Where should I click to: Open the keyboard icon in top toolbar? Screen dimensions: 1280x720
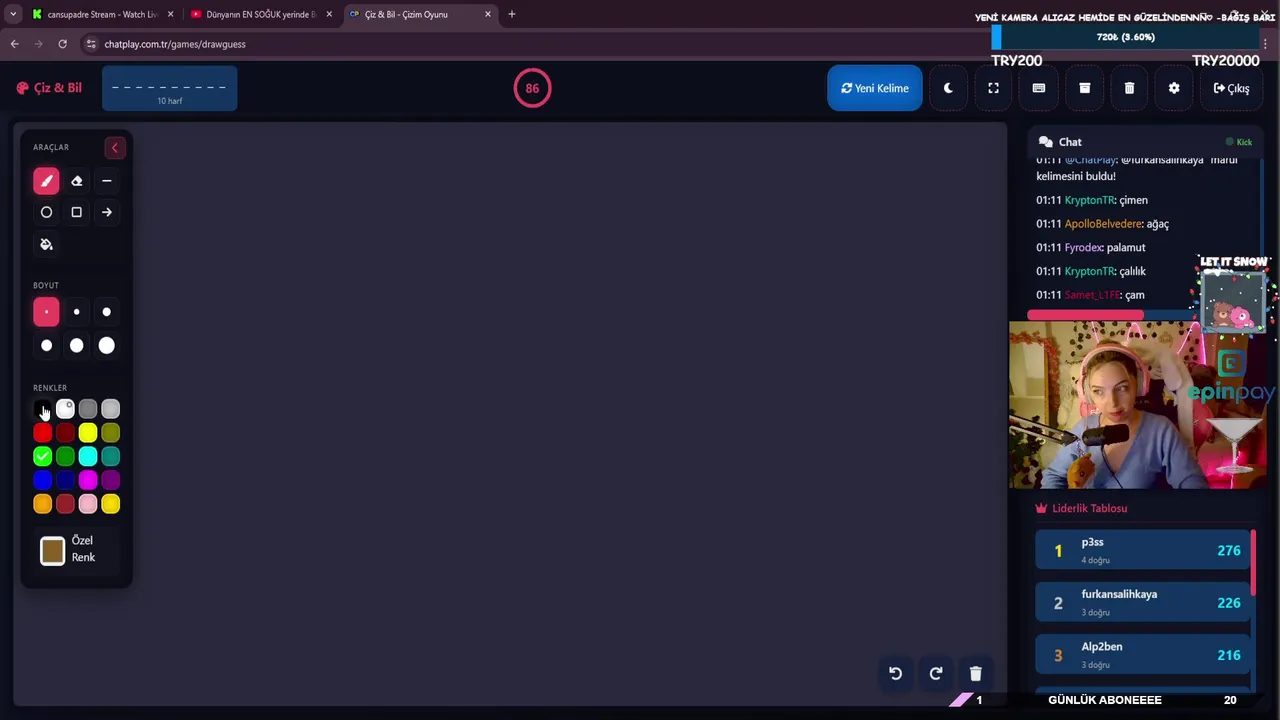(1039, 88)
